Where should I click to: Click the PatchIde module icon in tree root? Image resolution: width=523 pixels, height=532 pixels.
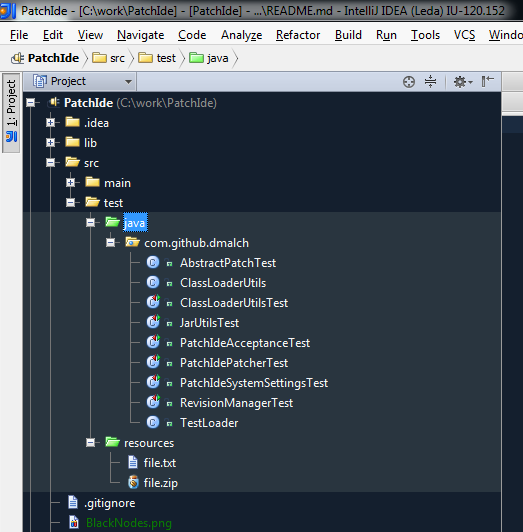(x=54, y=102)
